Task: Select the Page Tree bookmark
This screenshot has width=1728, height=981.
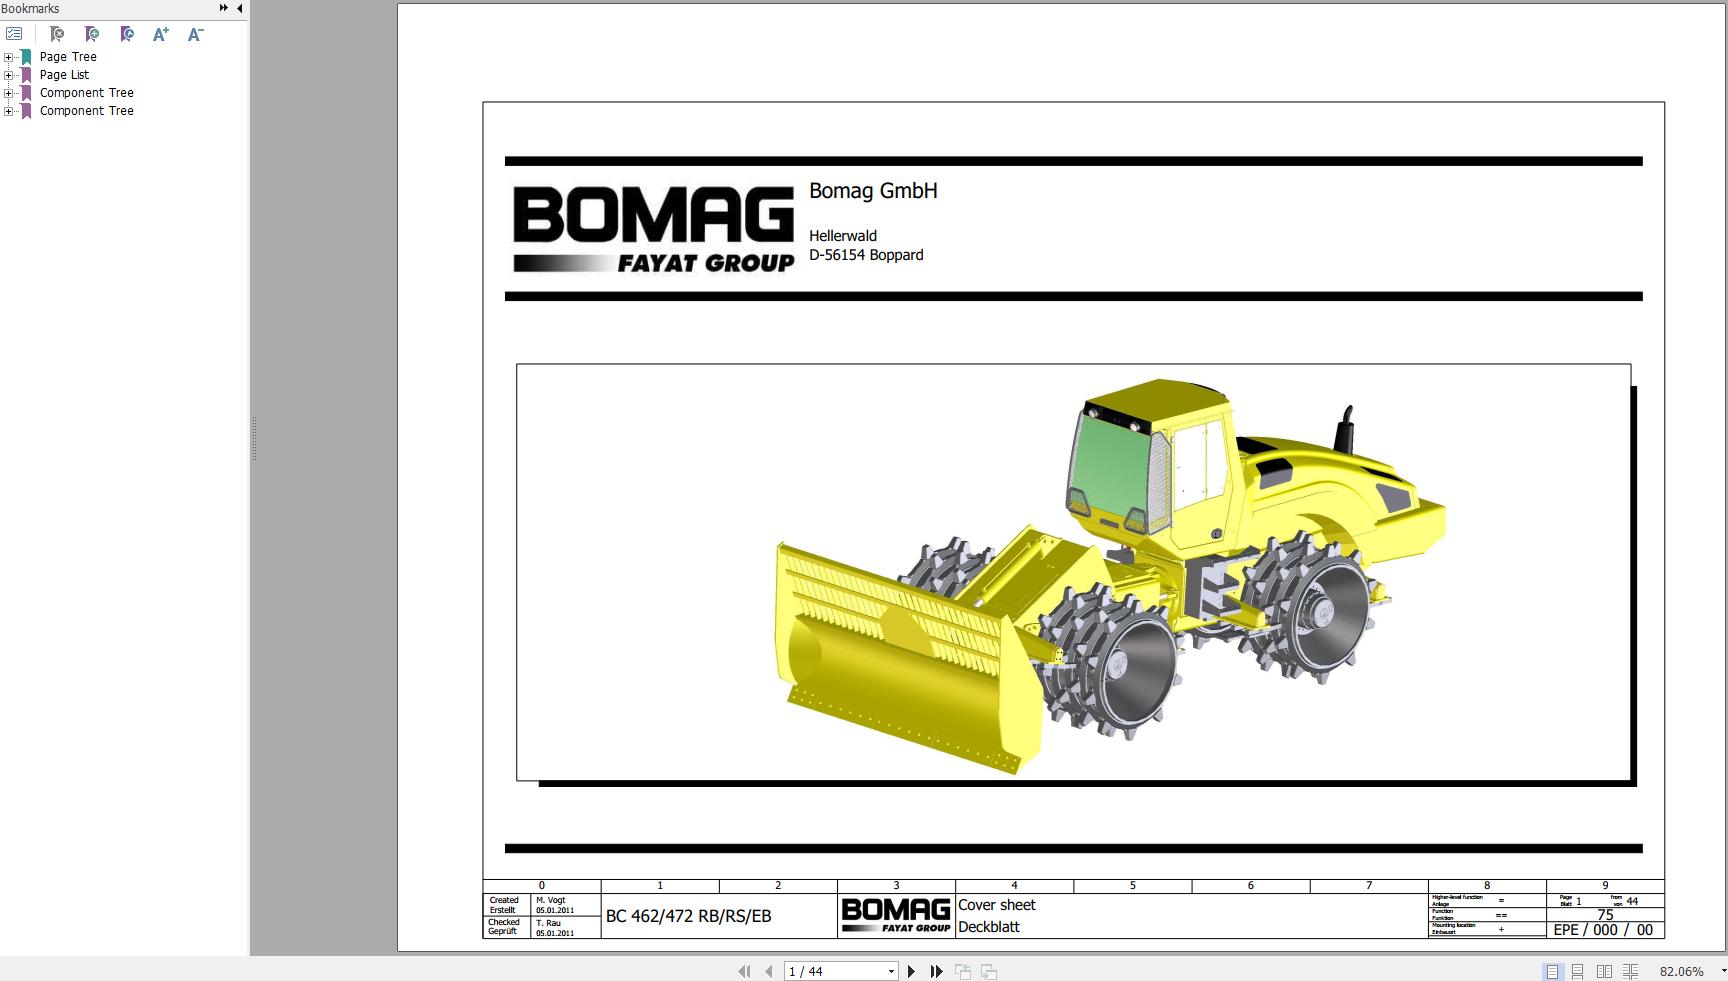Action: coord(68,57)
